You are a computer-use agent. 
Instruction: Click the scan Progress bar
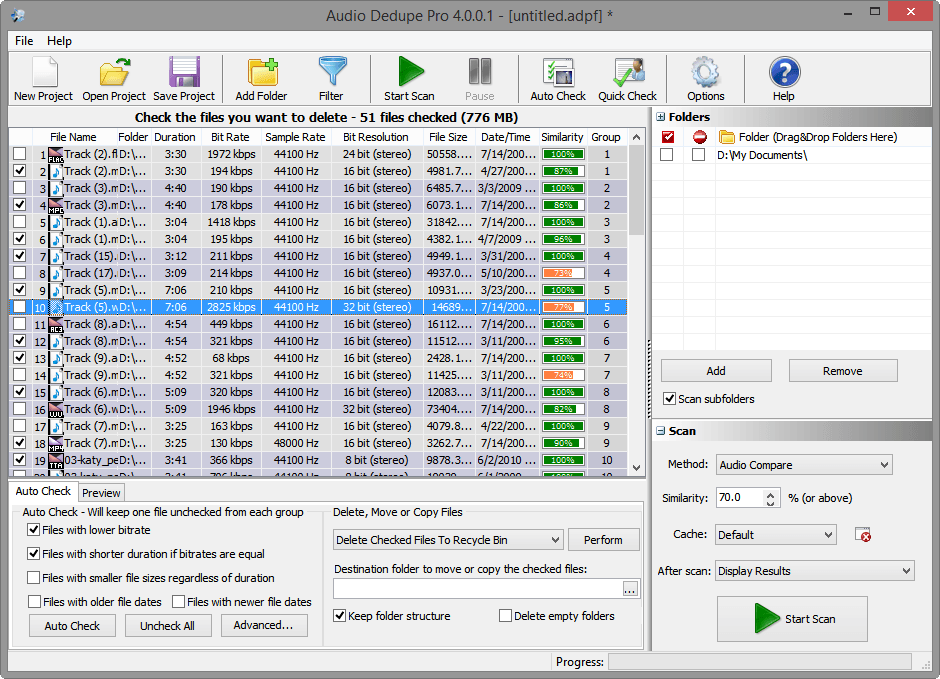point(760,662)
